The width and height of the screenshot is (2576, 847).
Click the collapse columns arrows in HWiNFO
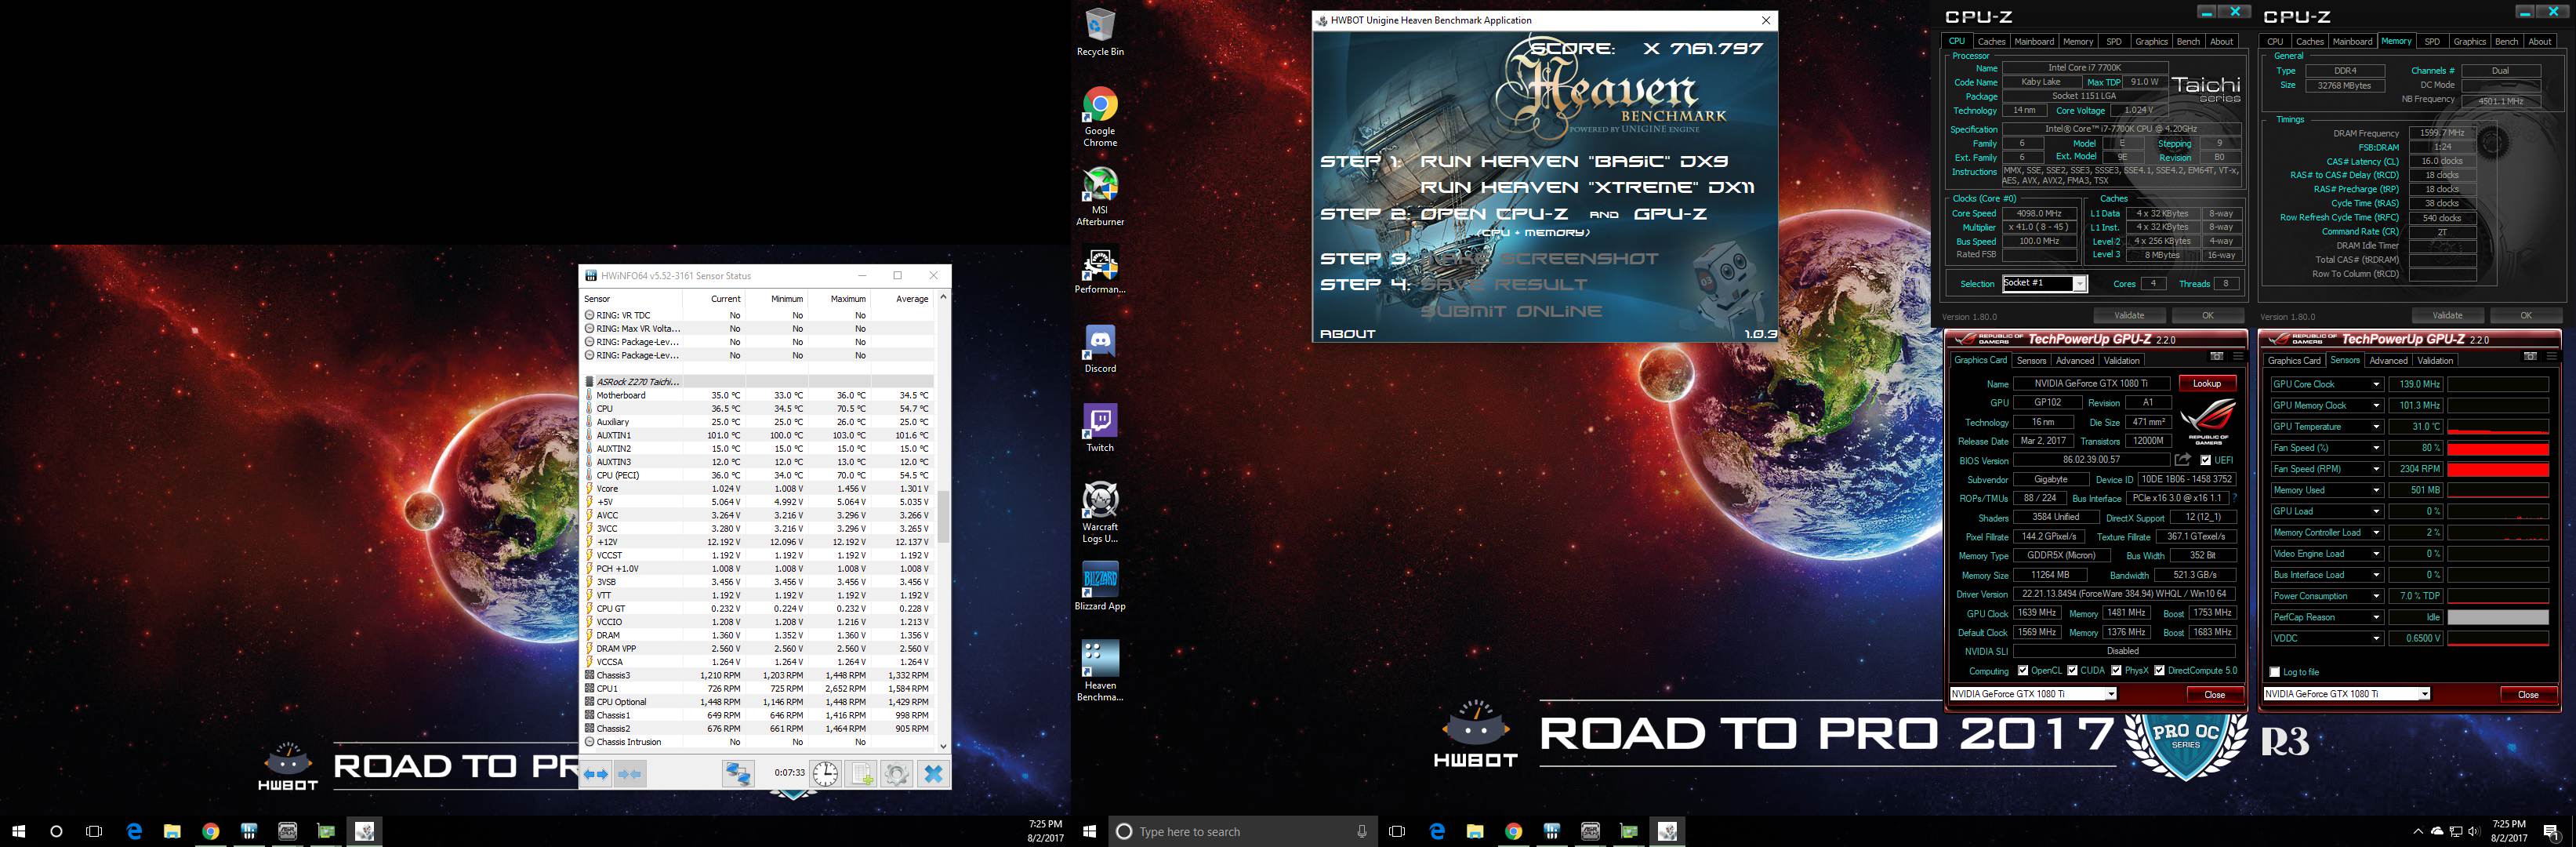(630, 774)
